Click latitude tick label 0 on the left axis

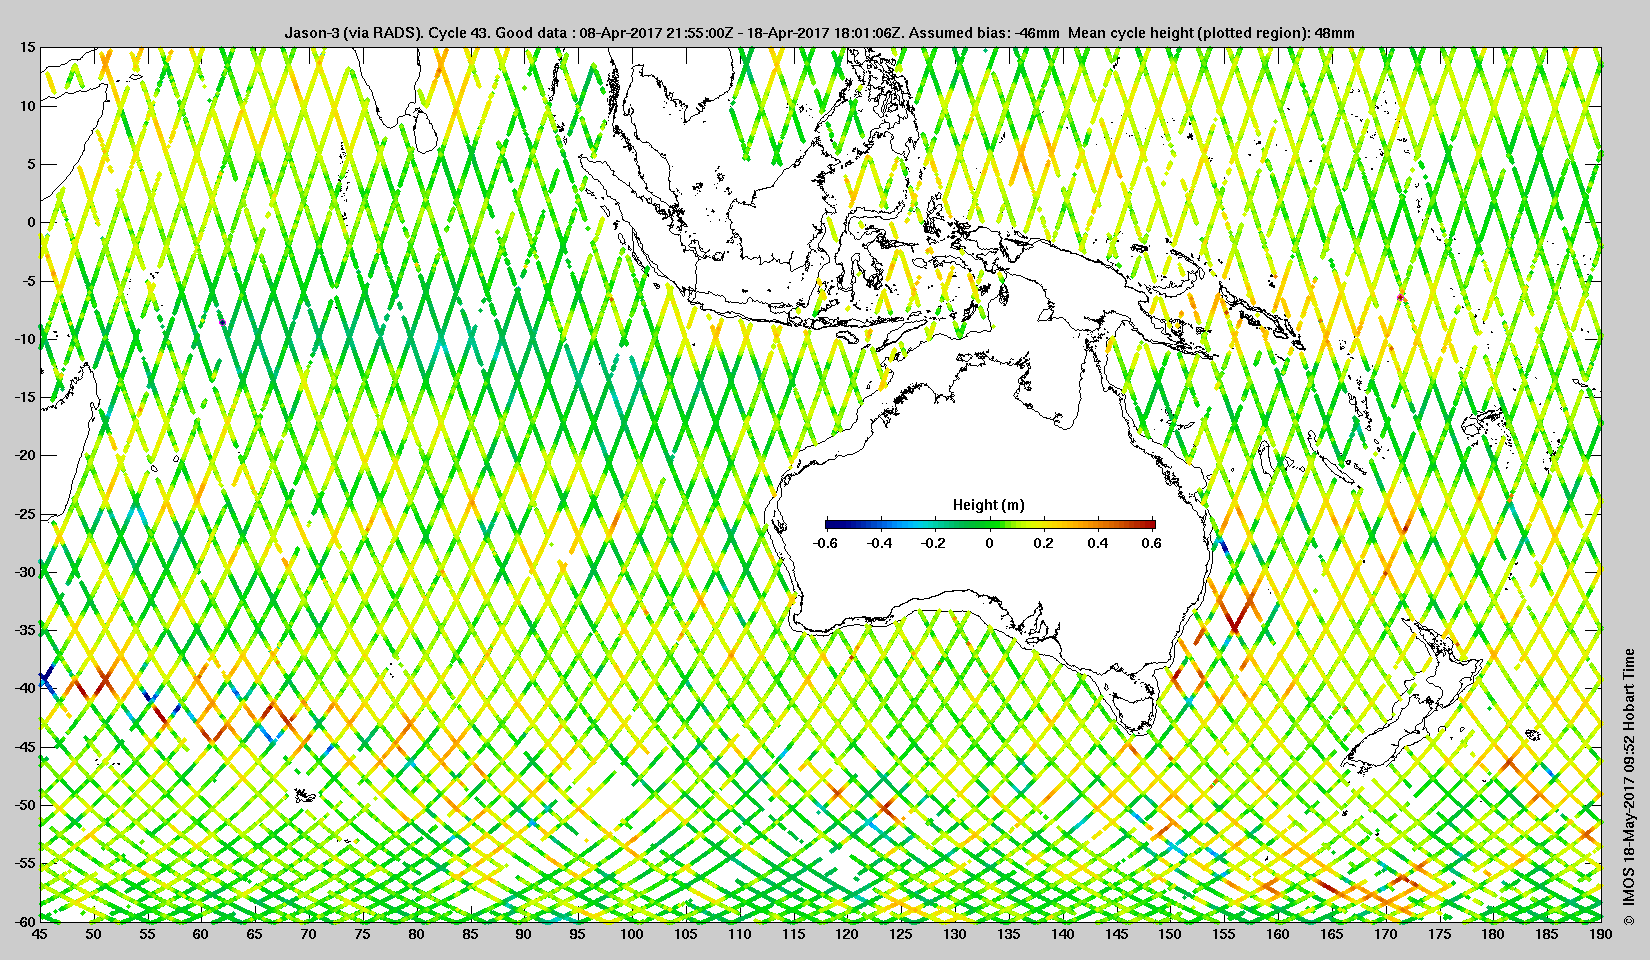pos(31,222)
